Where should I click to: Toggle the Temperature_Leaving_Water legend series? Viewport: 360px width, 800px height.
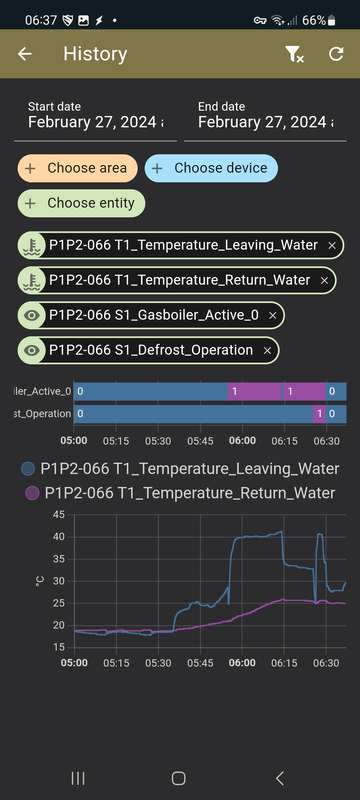click(x=180, y=468)
